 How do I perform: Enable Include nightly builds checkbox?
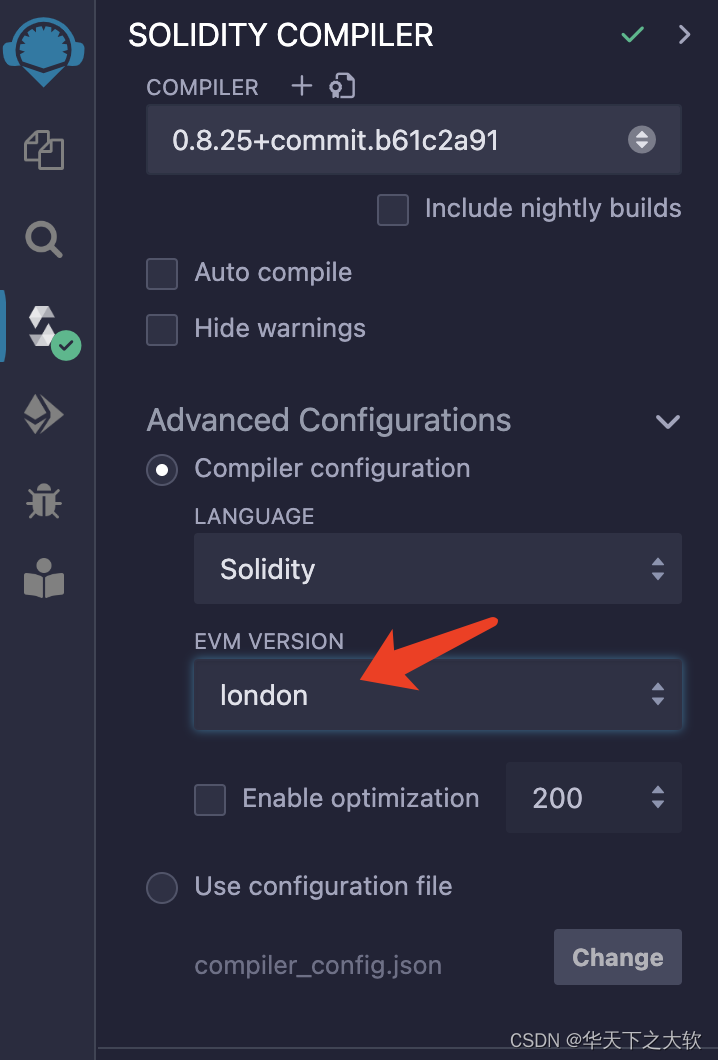click(x=393, y=210)
